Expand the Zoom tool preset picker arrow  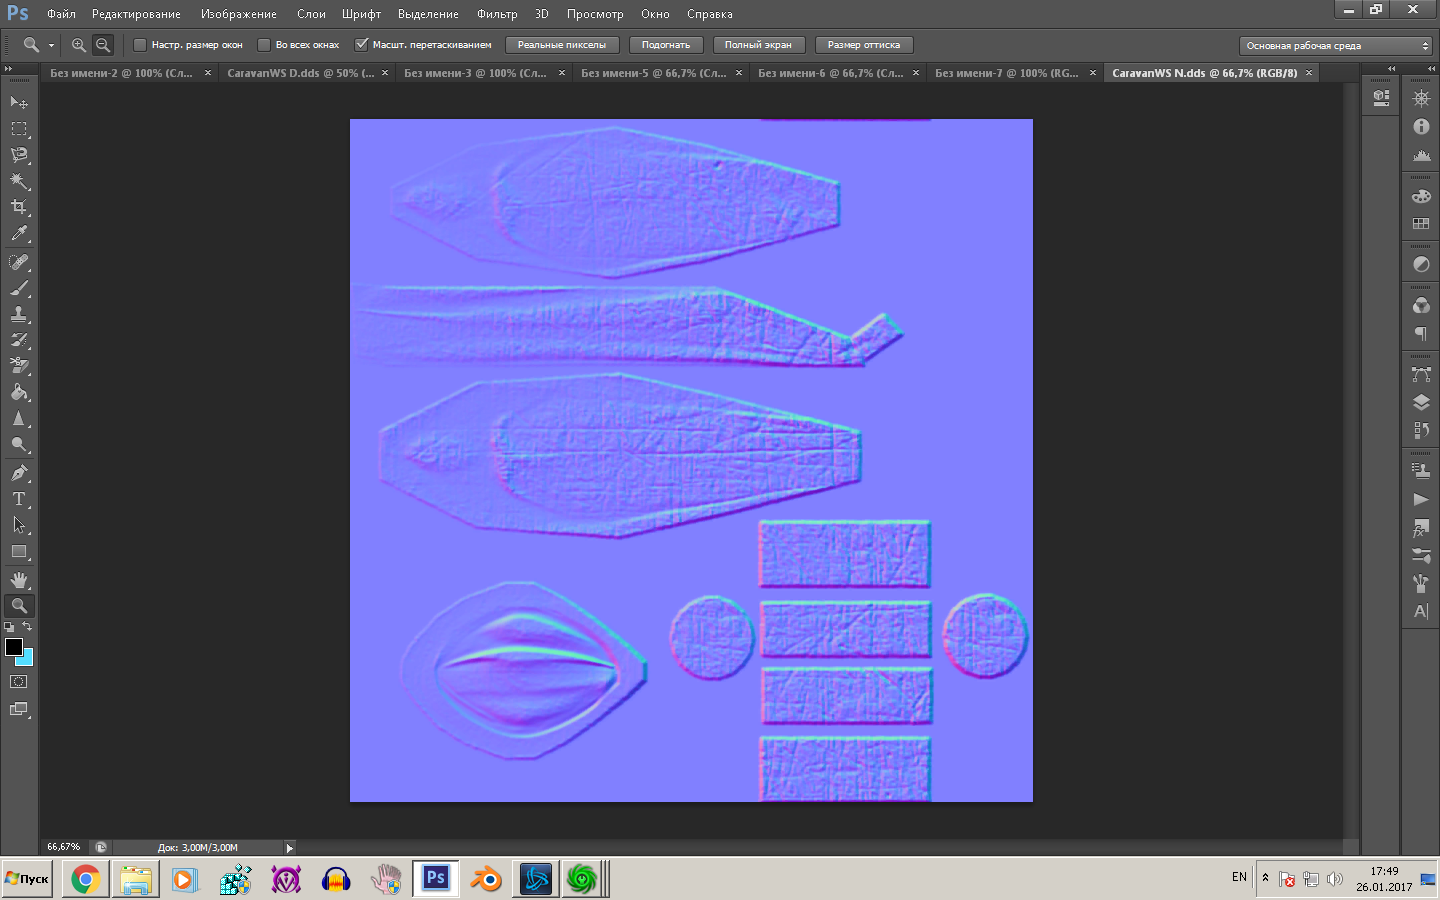(x=51, y=46)
